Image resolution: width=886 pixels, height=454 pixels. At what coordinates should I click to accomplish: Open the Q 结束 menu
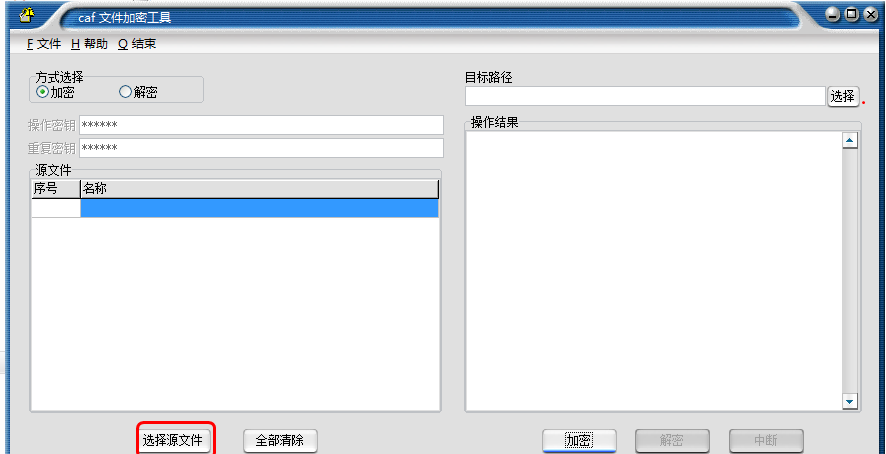(x=137, y=44)
